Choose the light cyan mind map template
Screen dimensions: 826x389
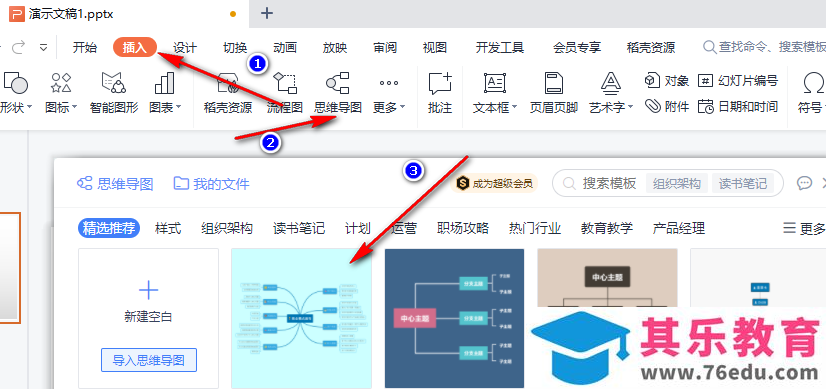click(x=301, y=318)
